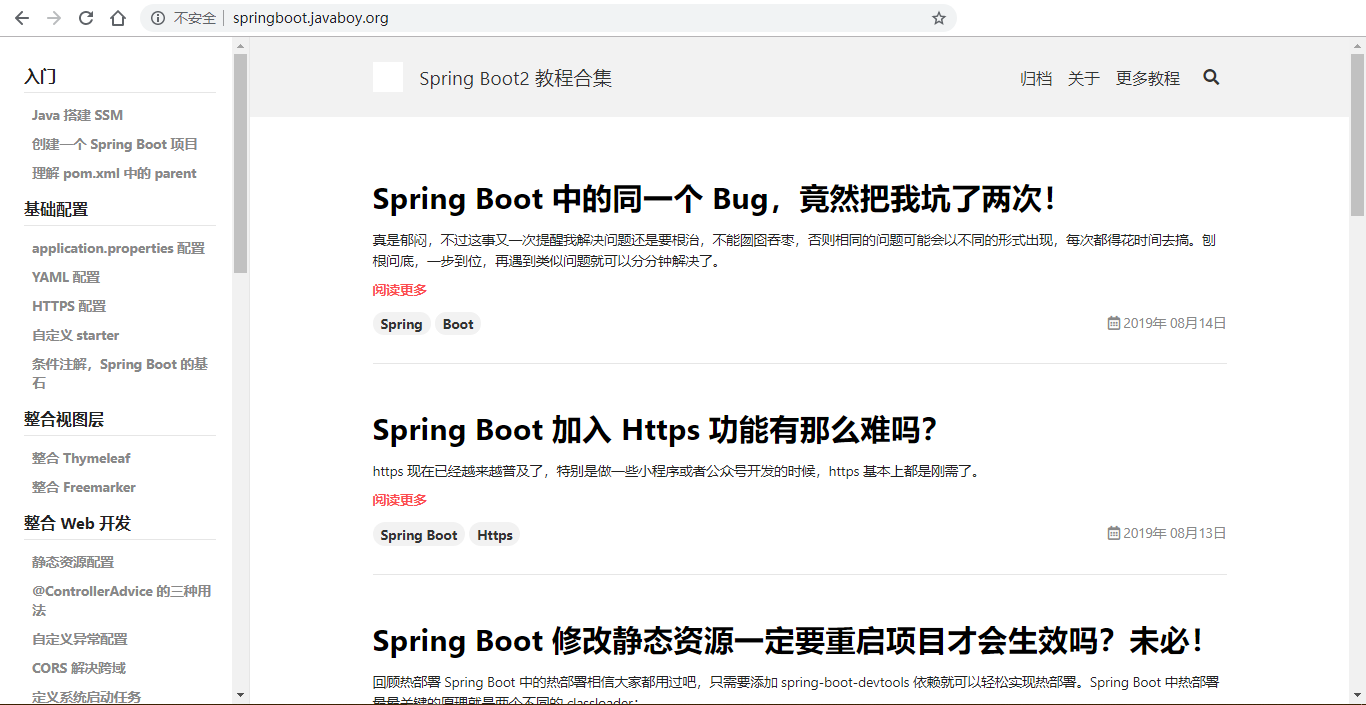Select the Spring Boot tag
This screenshot has height=705, width=1366.
pyautogui.click(x=419, y=535)
